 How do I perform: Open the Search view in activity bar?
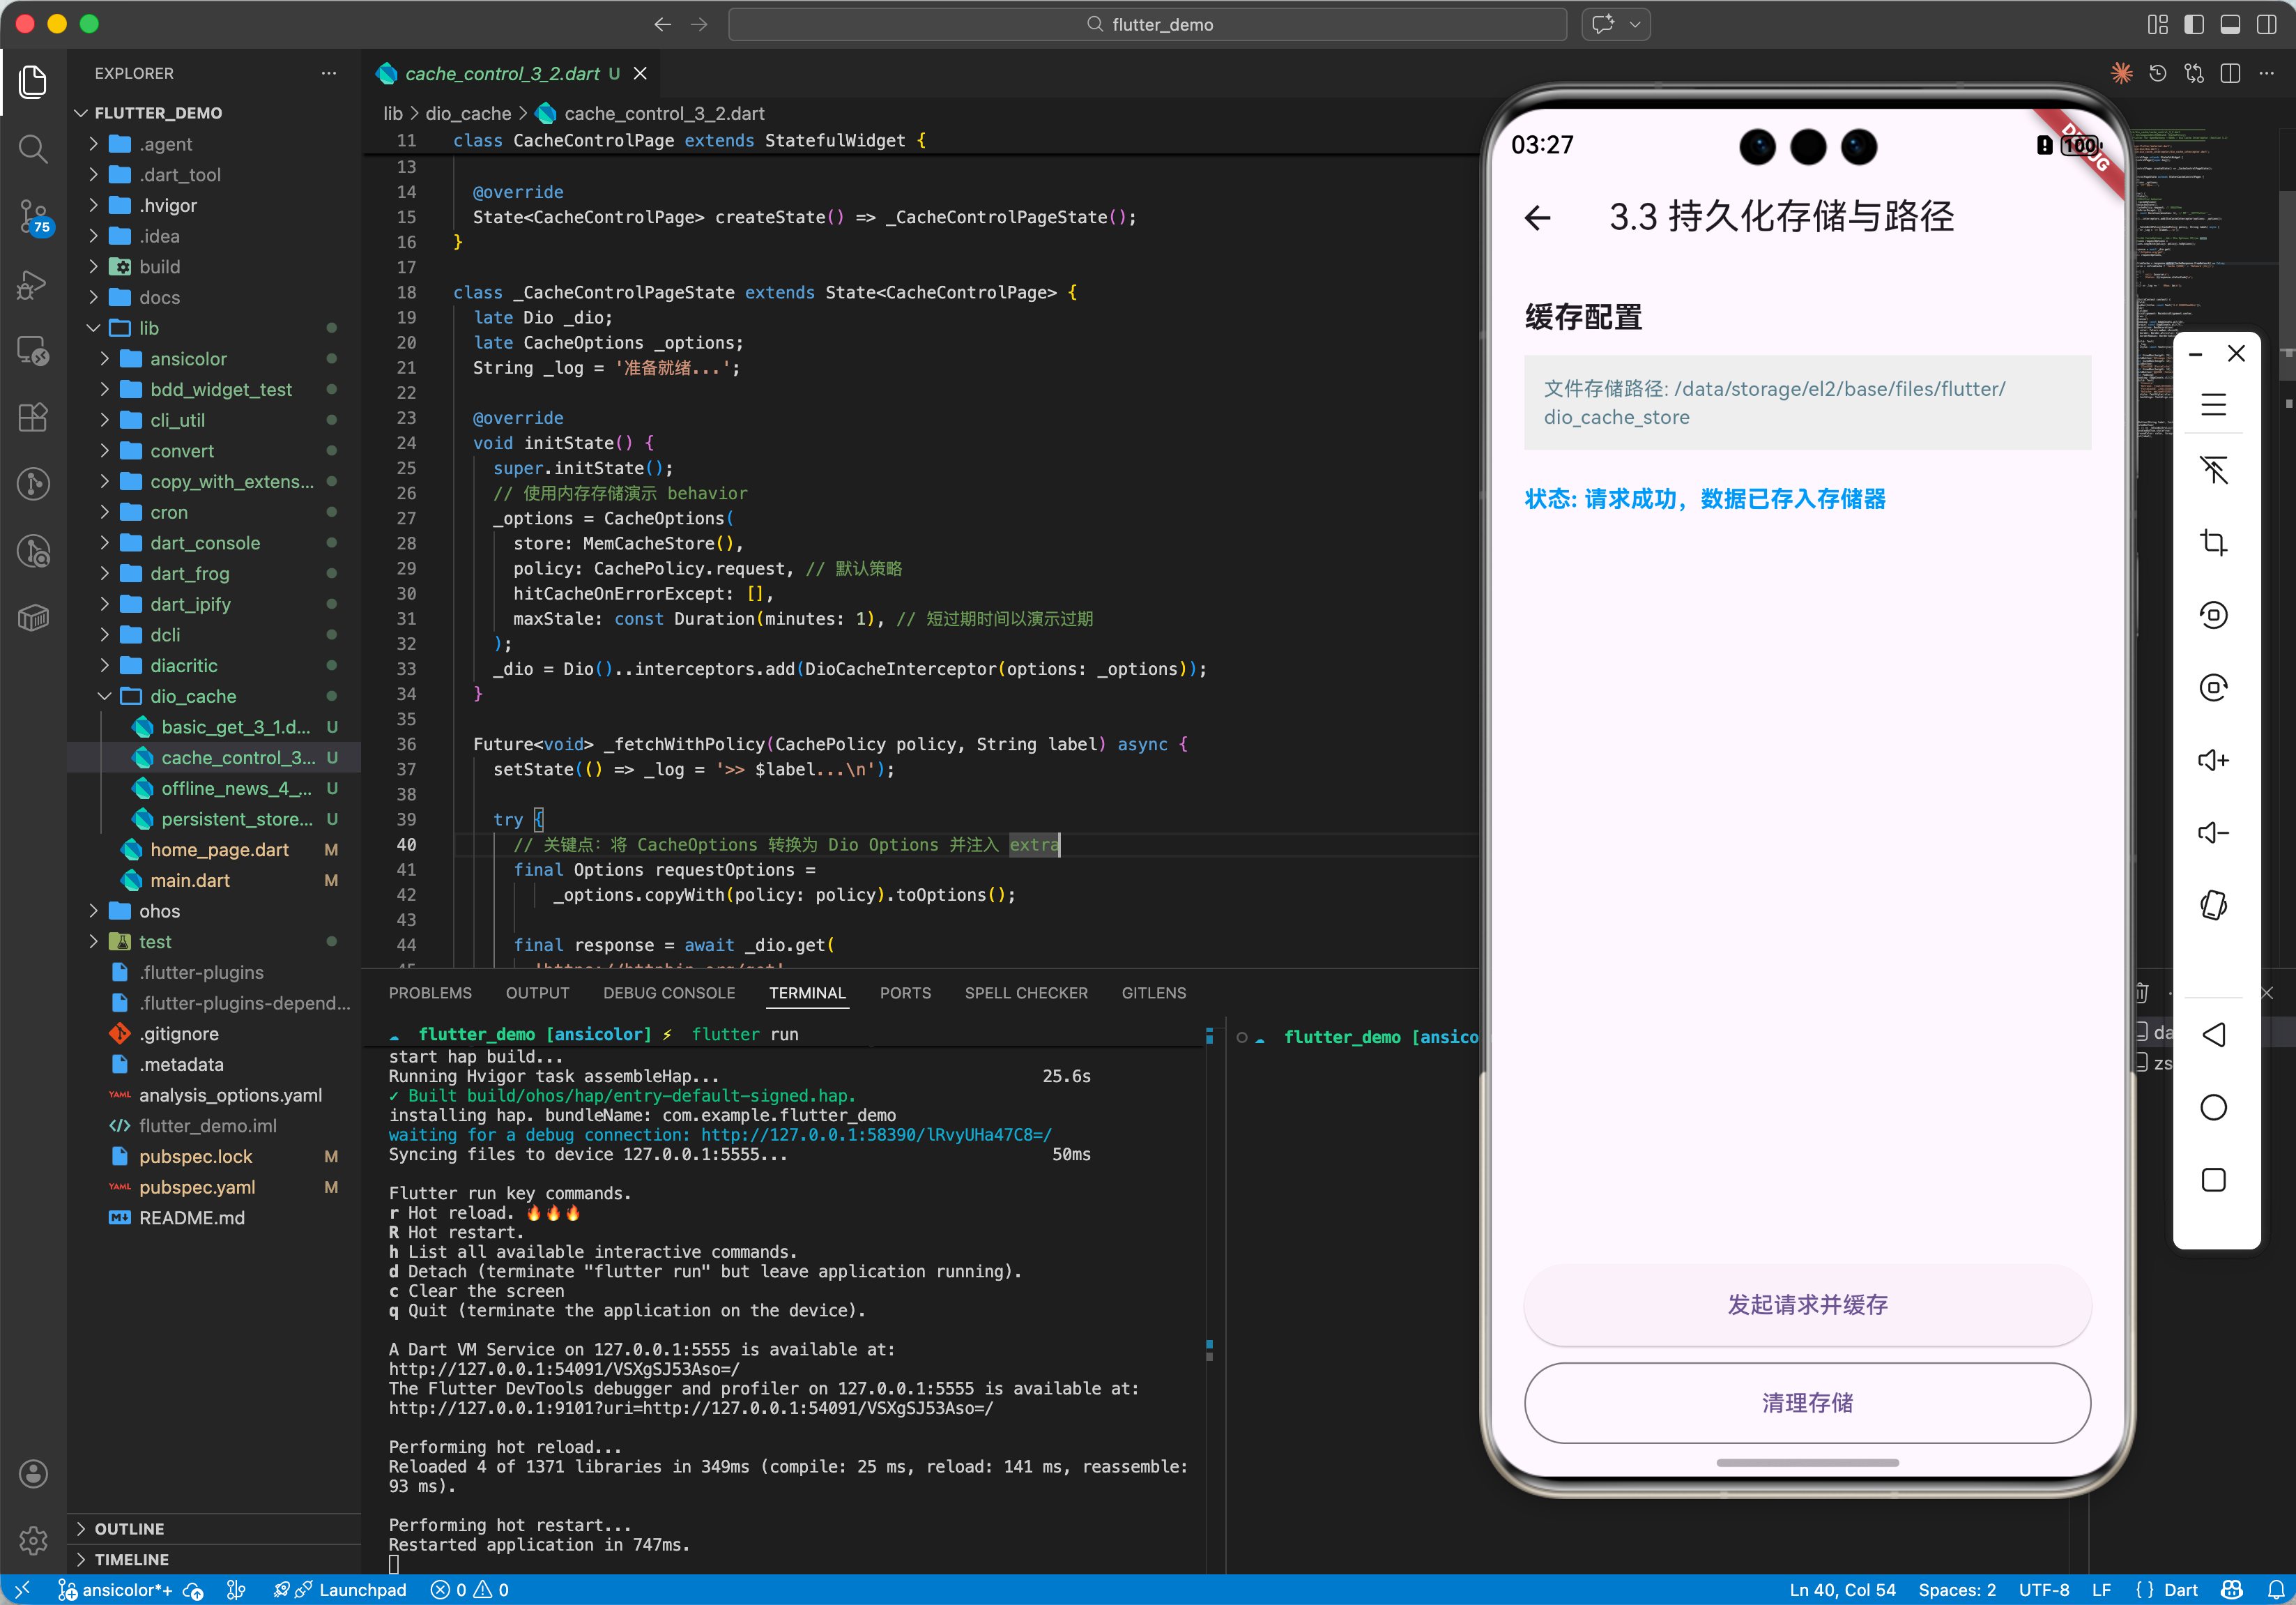point(33,149)
